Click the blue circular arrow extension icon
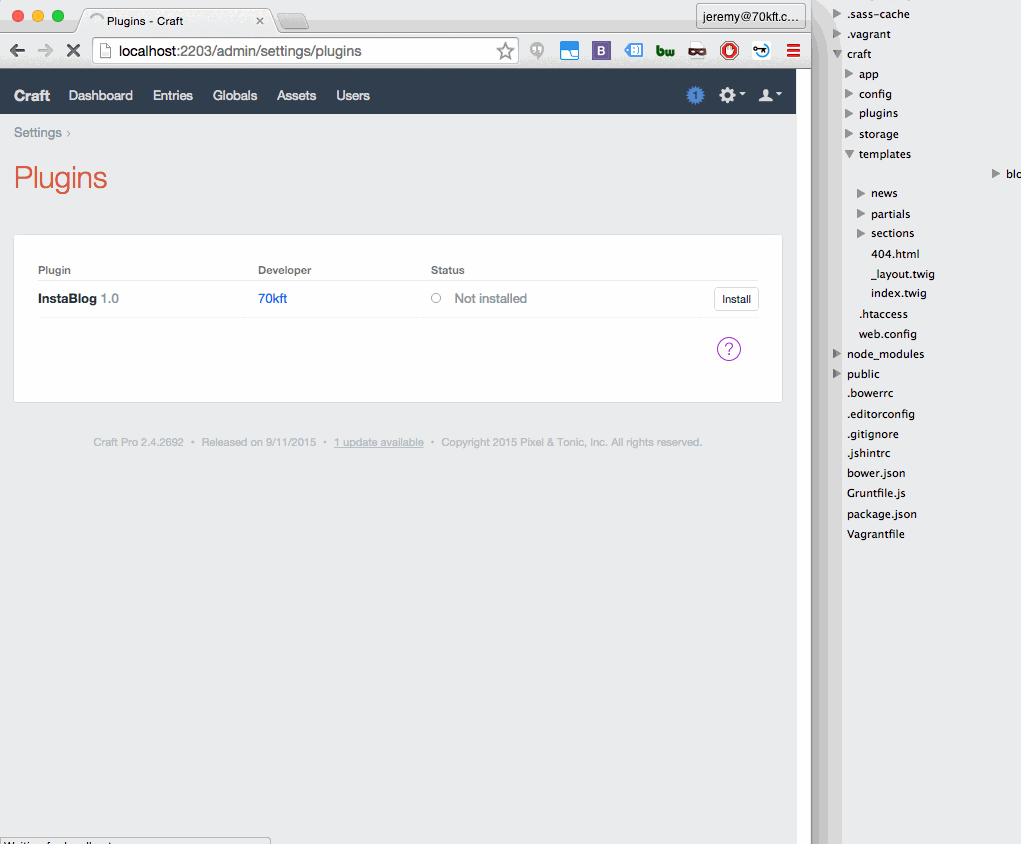Screen dimensions: 1021x844 tap(761, 50)
